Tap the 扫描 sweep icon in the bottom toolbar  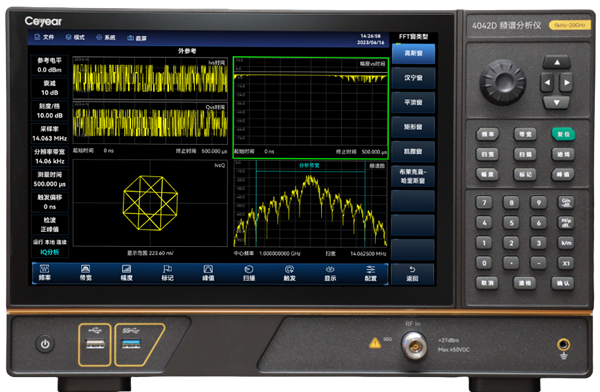point(249,269)
